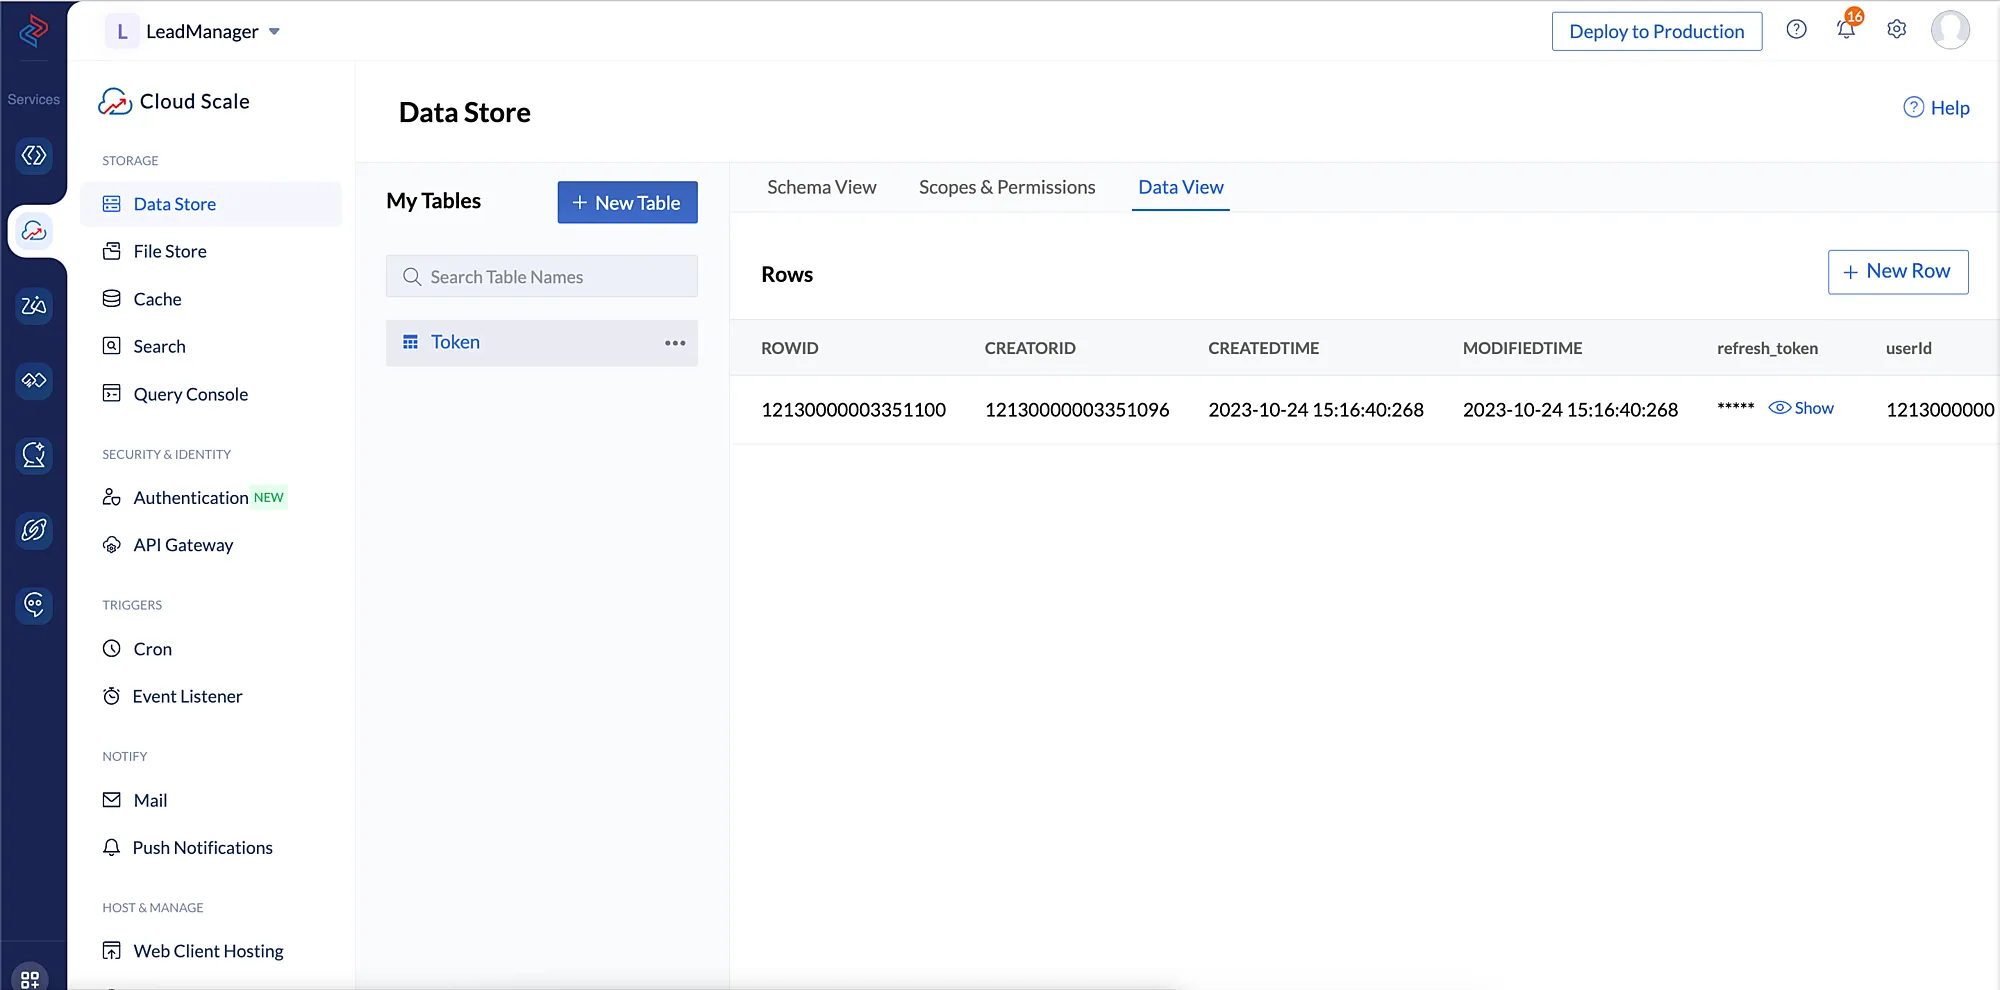Click the New Table button
Screen dimensions: 2000x990
pos(627,203)
